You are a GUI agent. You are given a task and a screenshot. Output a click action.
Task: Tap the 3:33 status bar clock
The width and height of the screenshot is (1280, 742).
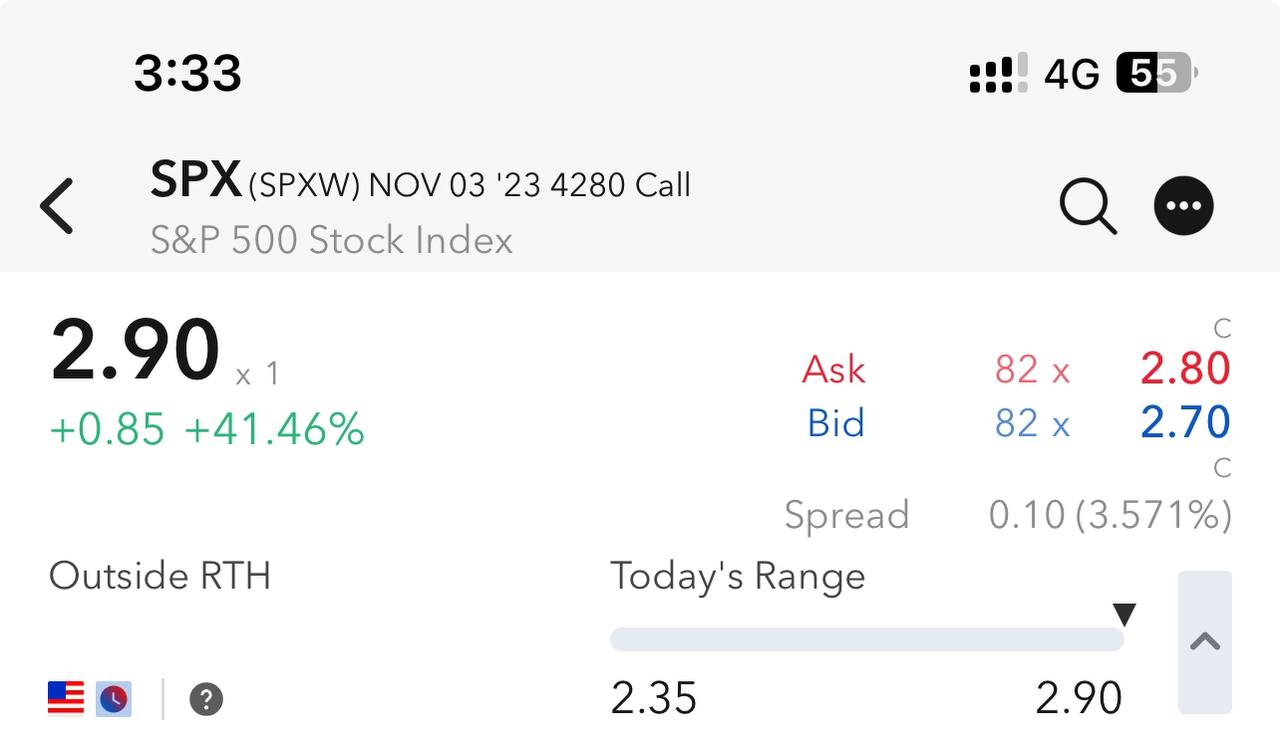coord(188,74)
